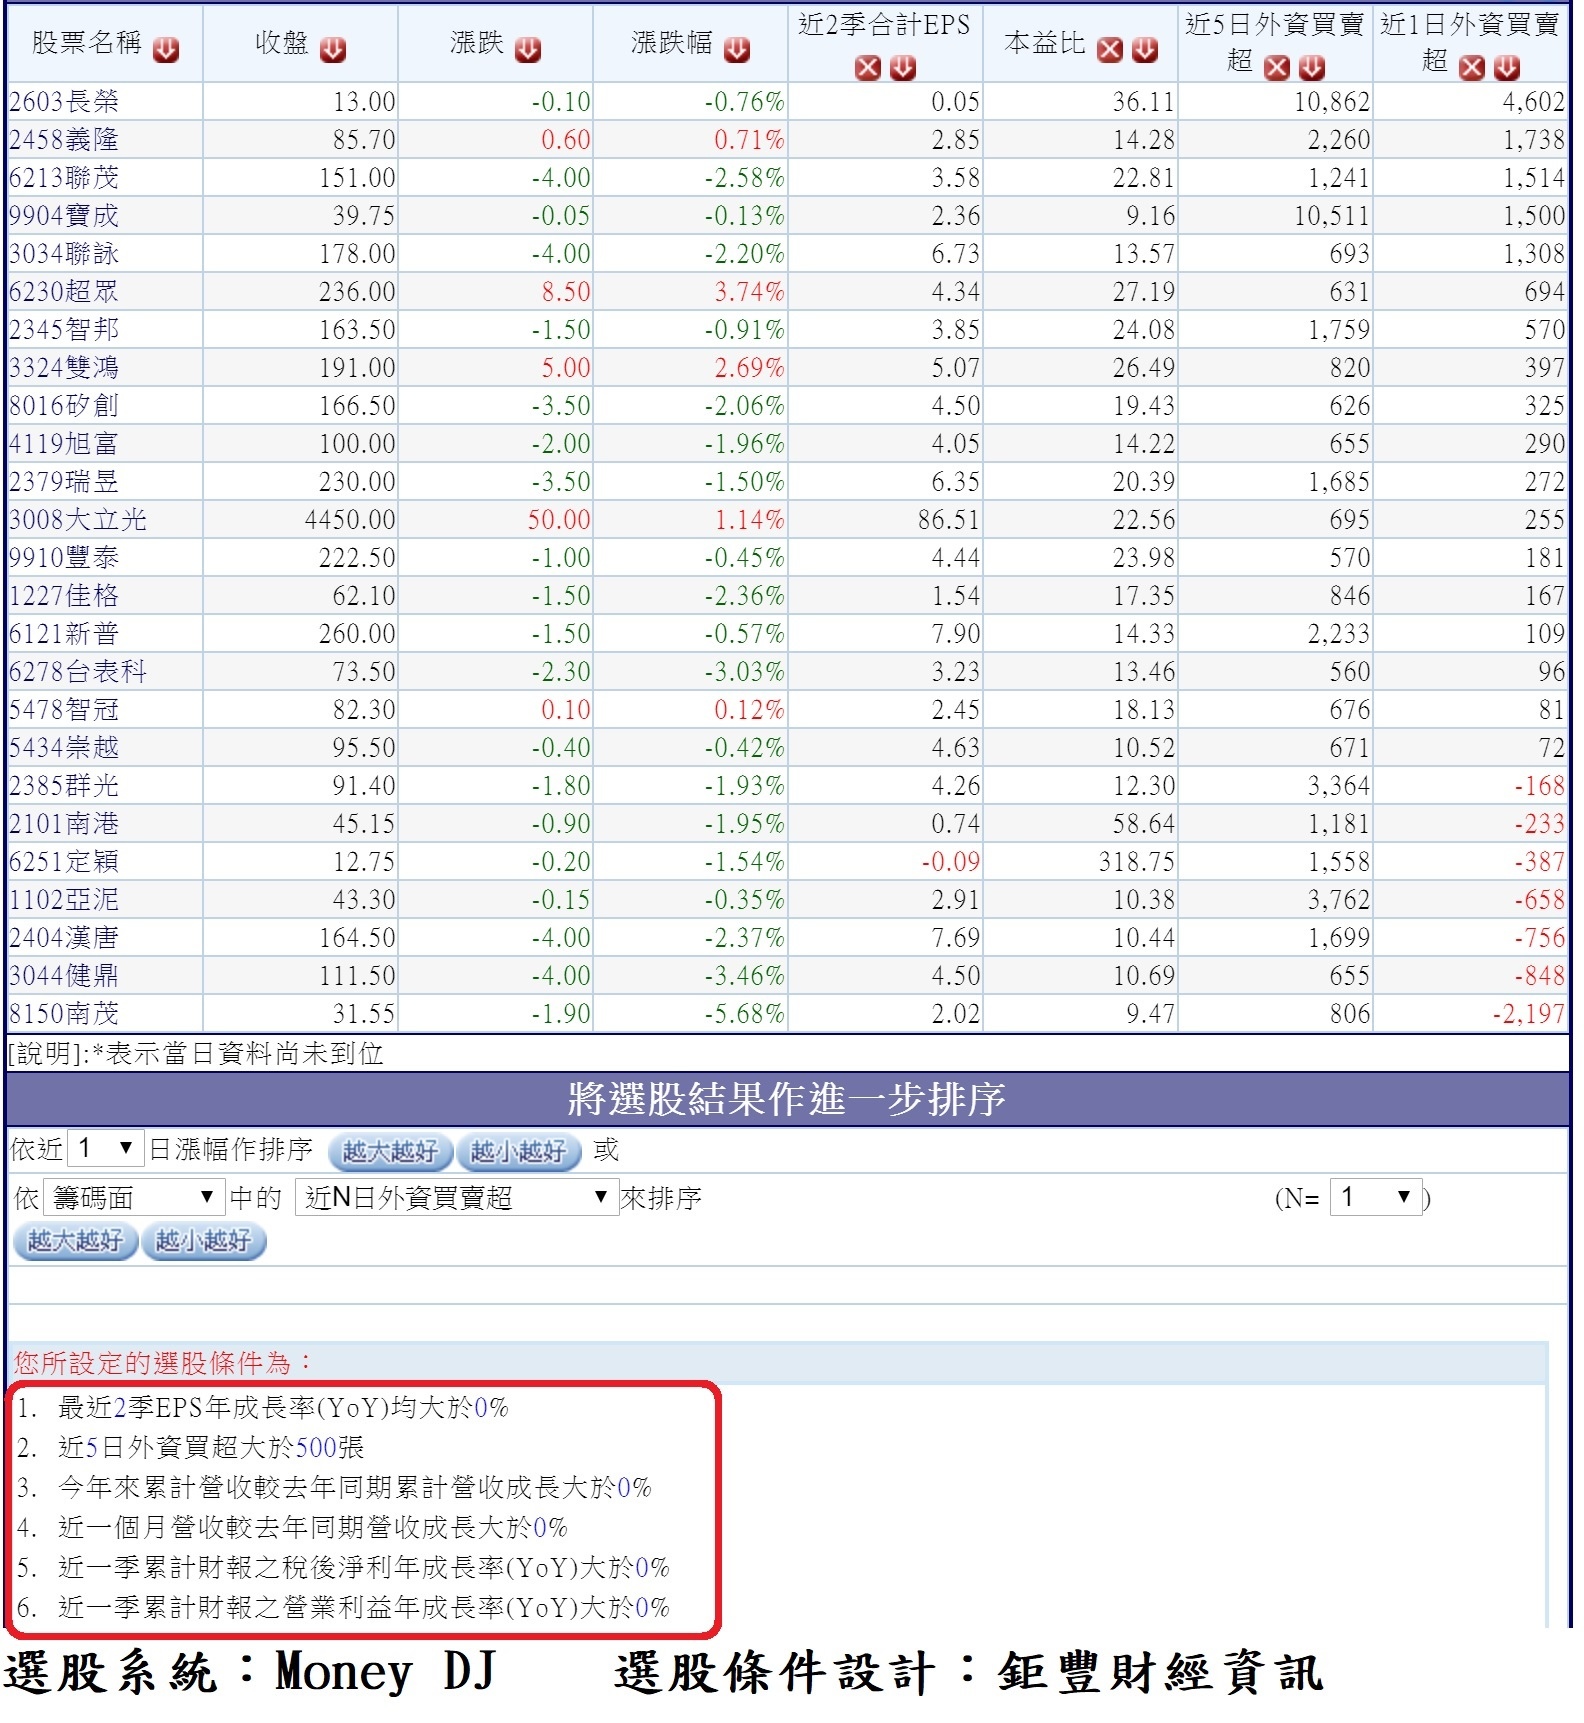Sort by 股票名稱 using its red arrow icon
1584x1723 pixels.
pyautogui.click(x=166, y=49)
